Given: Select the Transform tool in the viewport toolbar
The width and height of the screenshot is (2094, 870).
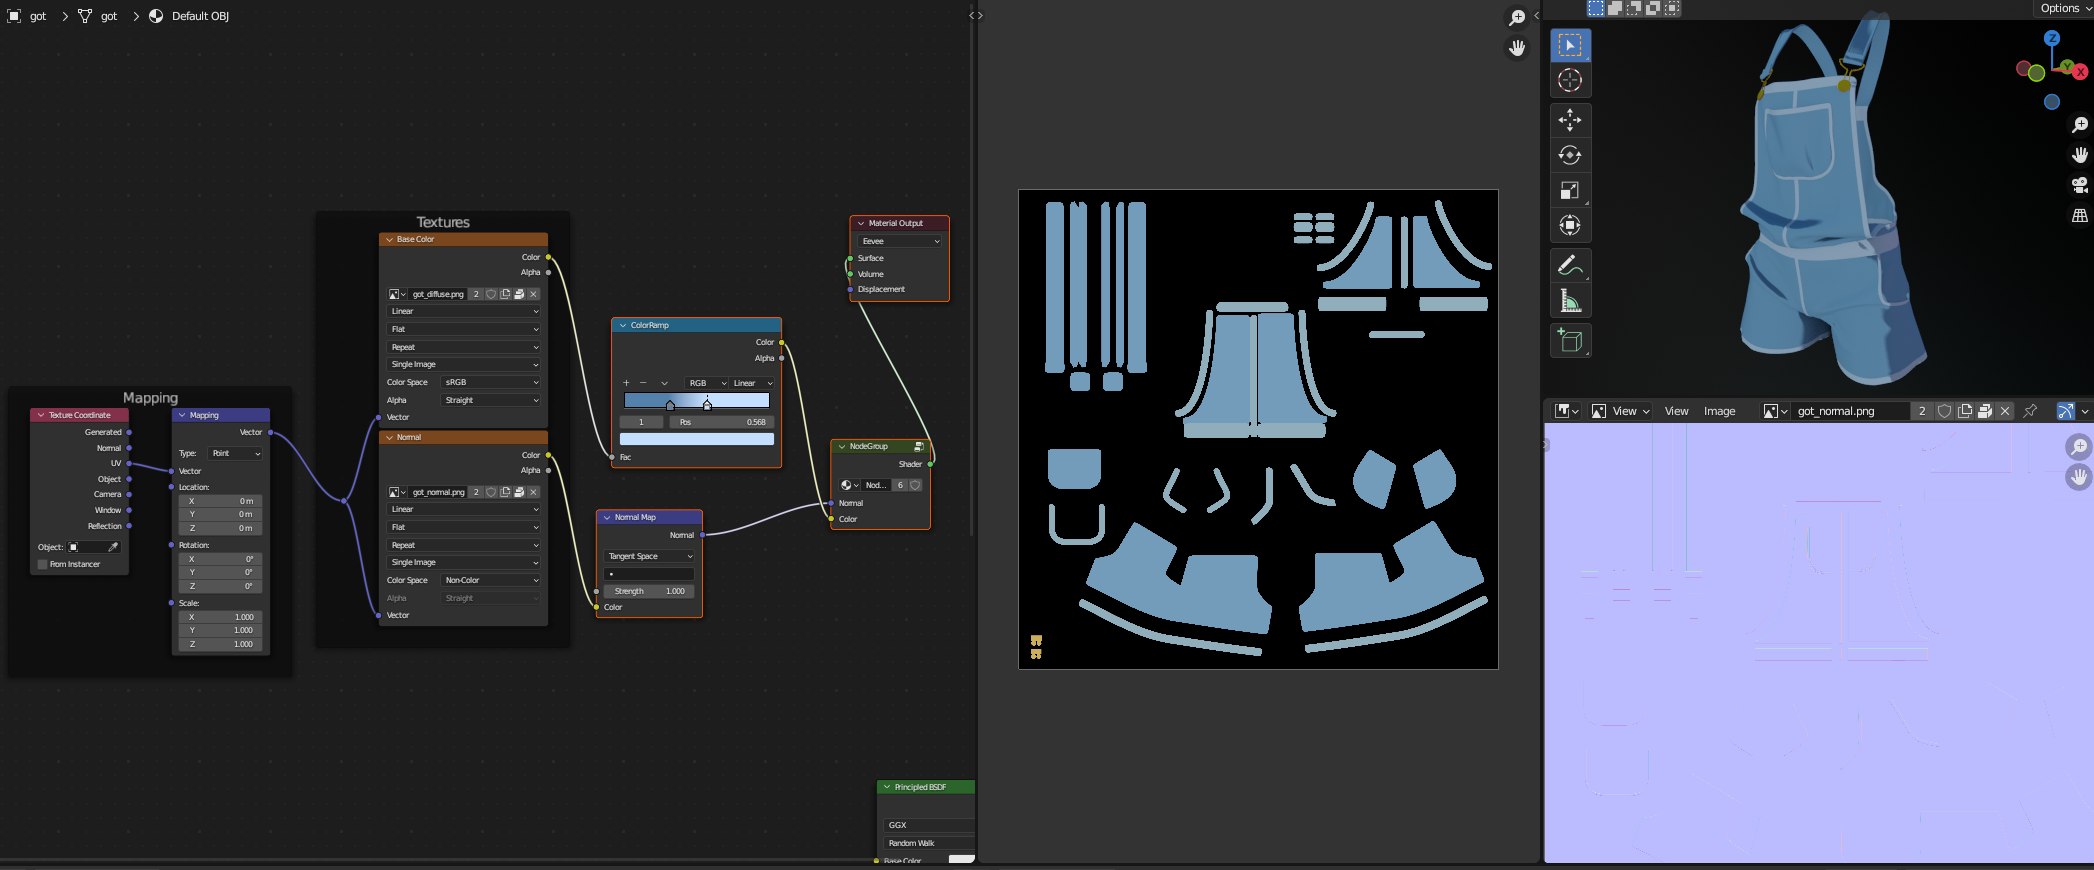Looking at the screenshot, I should (x=1570, y=225).
